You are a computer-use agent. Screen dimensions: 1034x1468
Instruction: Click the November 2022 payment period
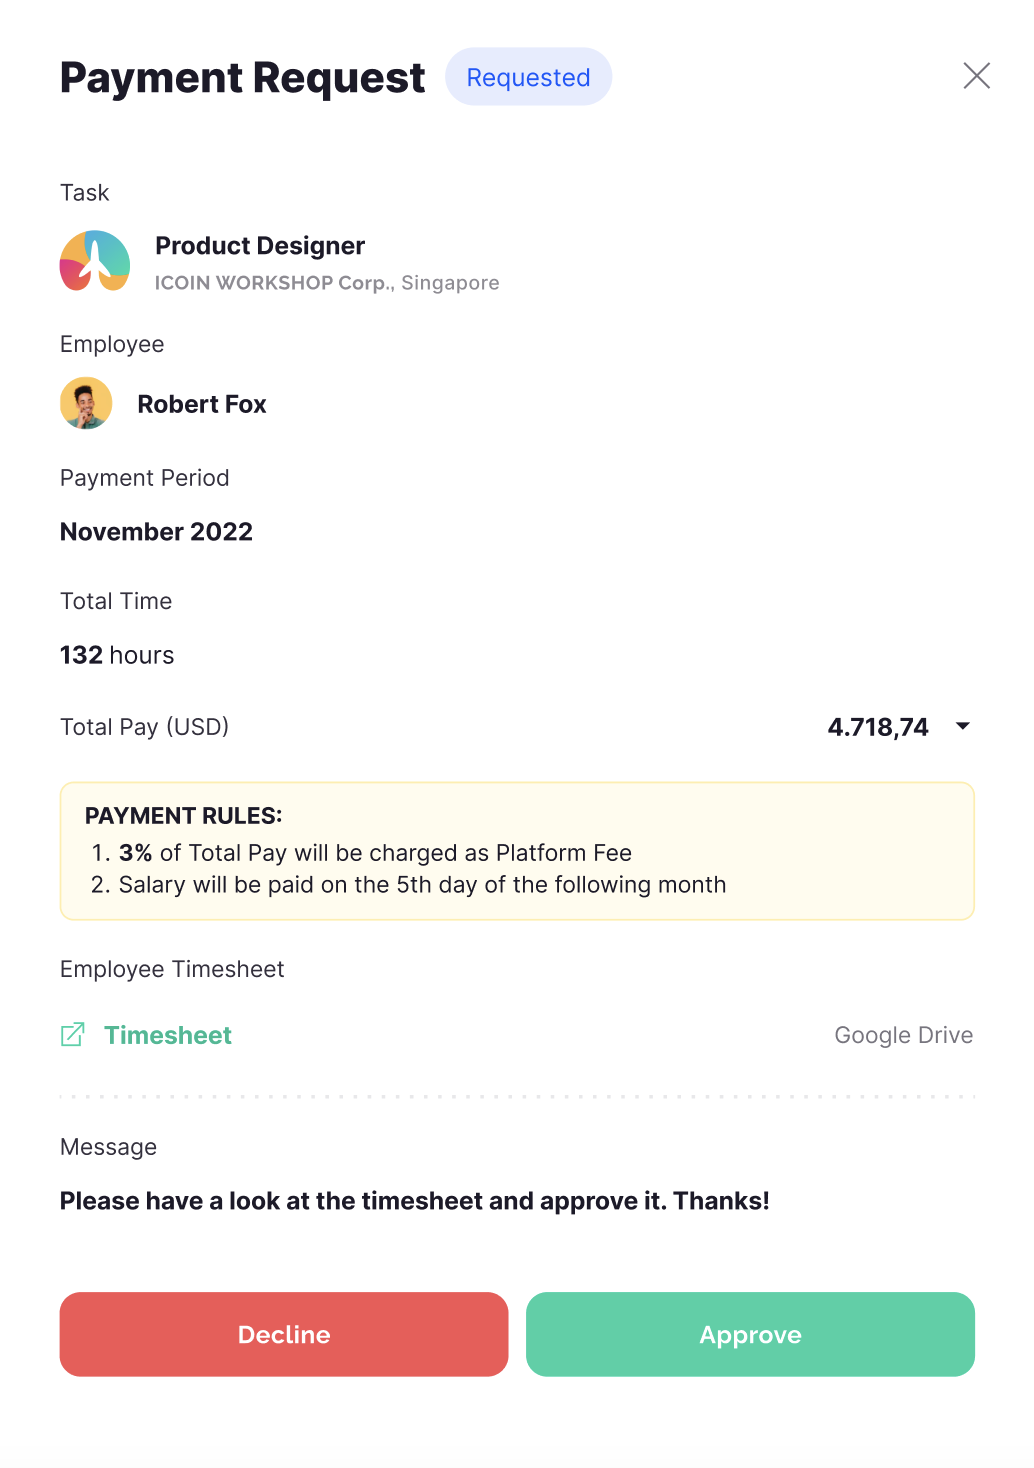pos(156,532)
